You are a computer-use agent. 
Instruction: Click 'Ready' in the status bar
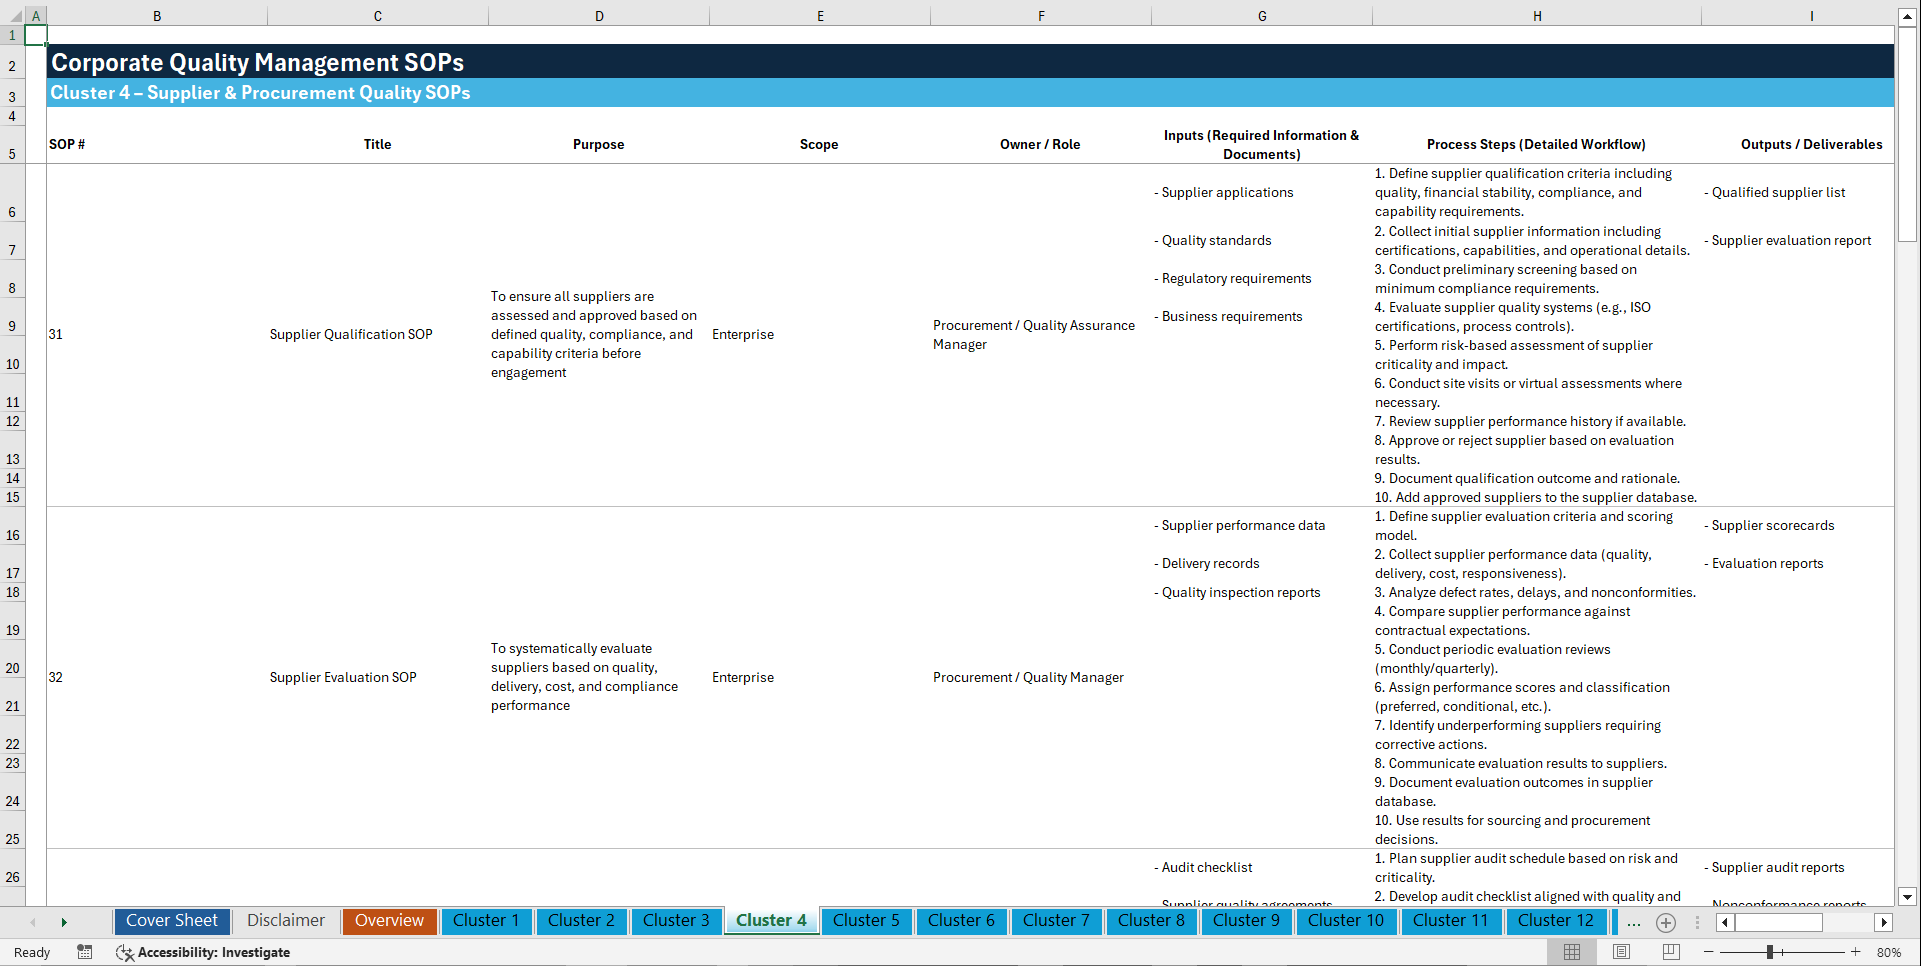(x=32, y=952)
